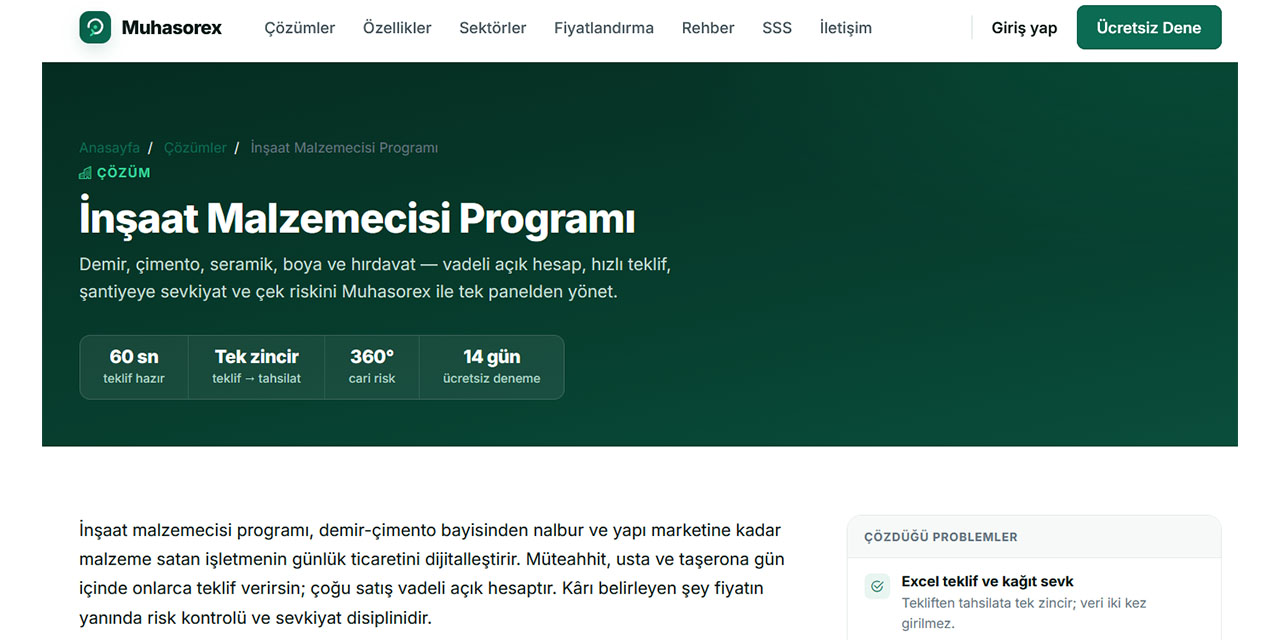Screen dimensions: 1280x640
Task: Click the 60 sn teklif hazır stat
Action: coord(134,367)
